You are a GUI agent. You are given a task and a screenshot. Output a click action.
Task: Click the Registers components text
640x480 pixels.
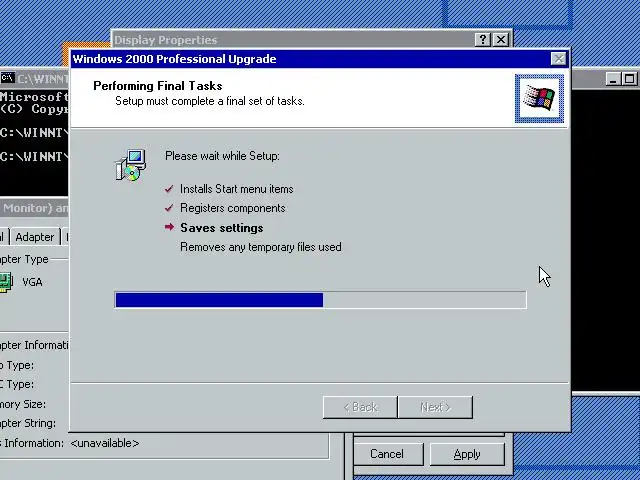(233, 208)
